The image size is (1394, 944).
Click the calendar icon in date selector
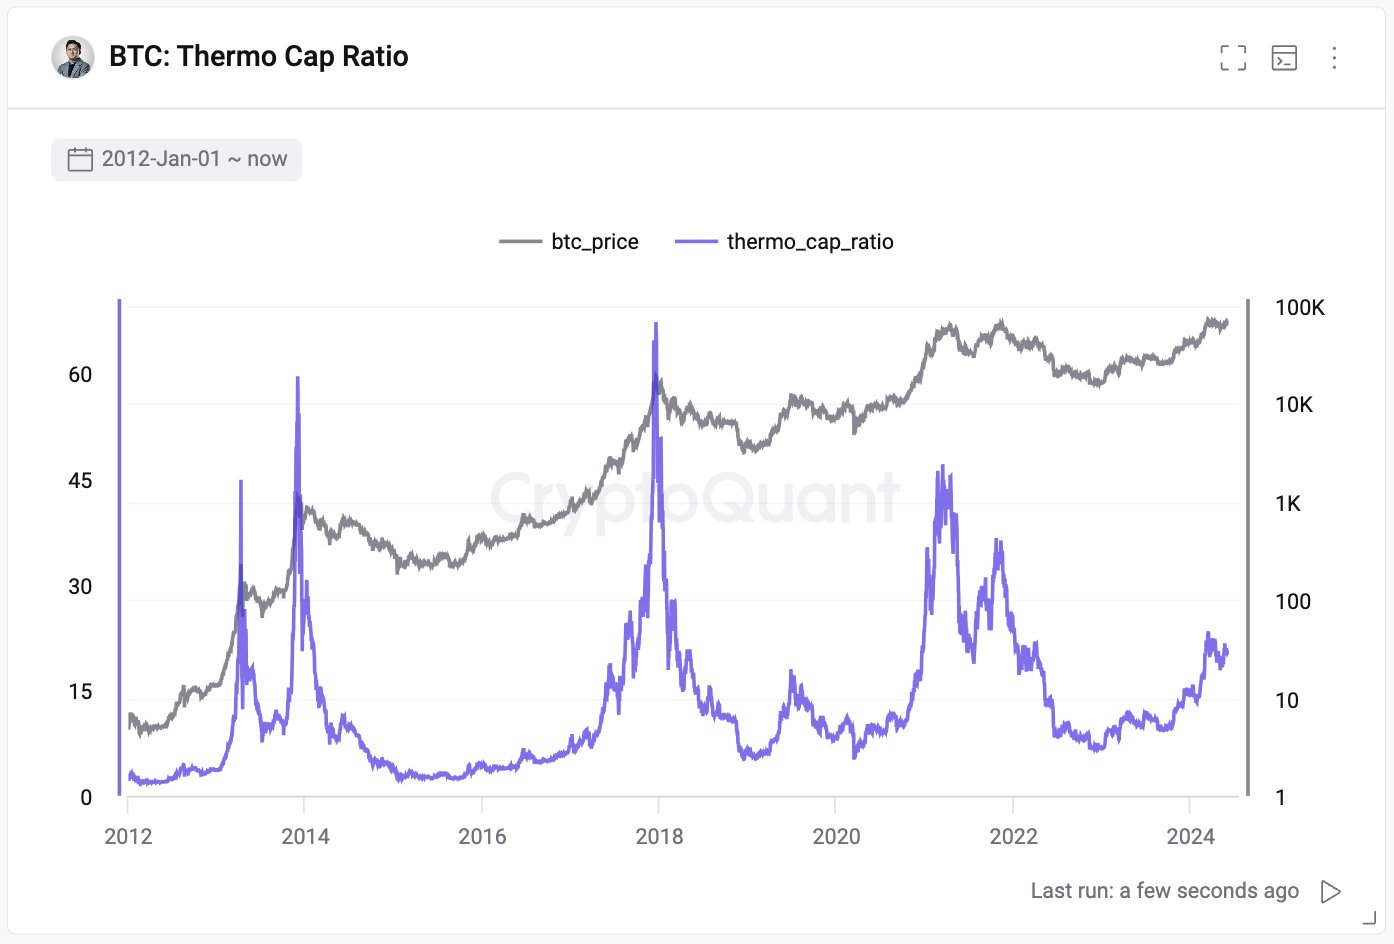click(80, 159)
